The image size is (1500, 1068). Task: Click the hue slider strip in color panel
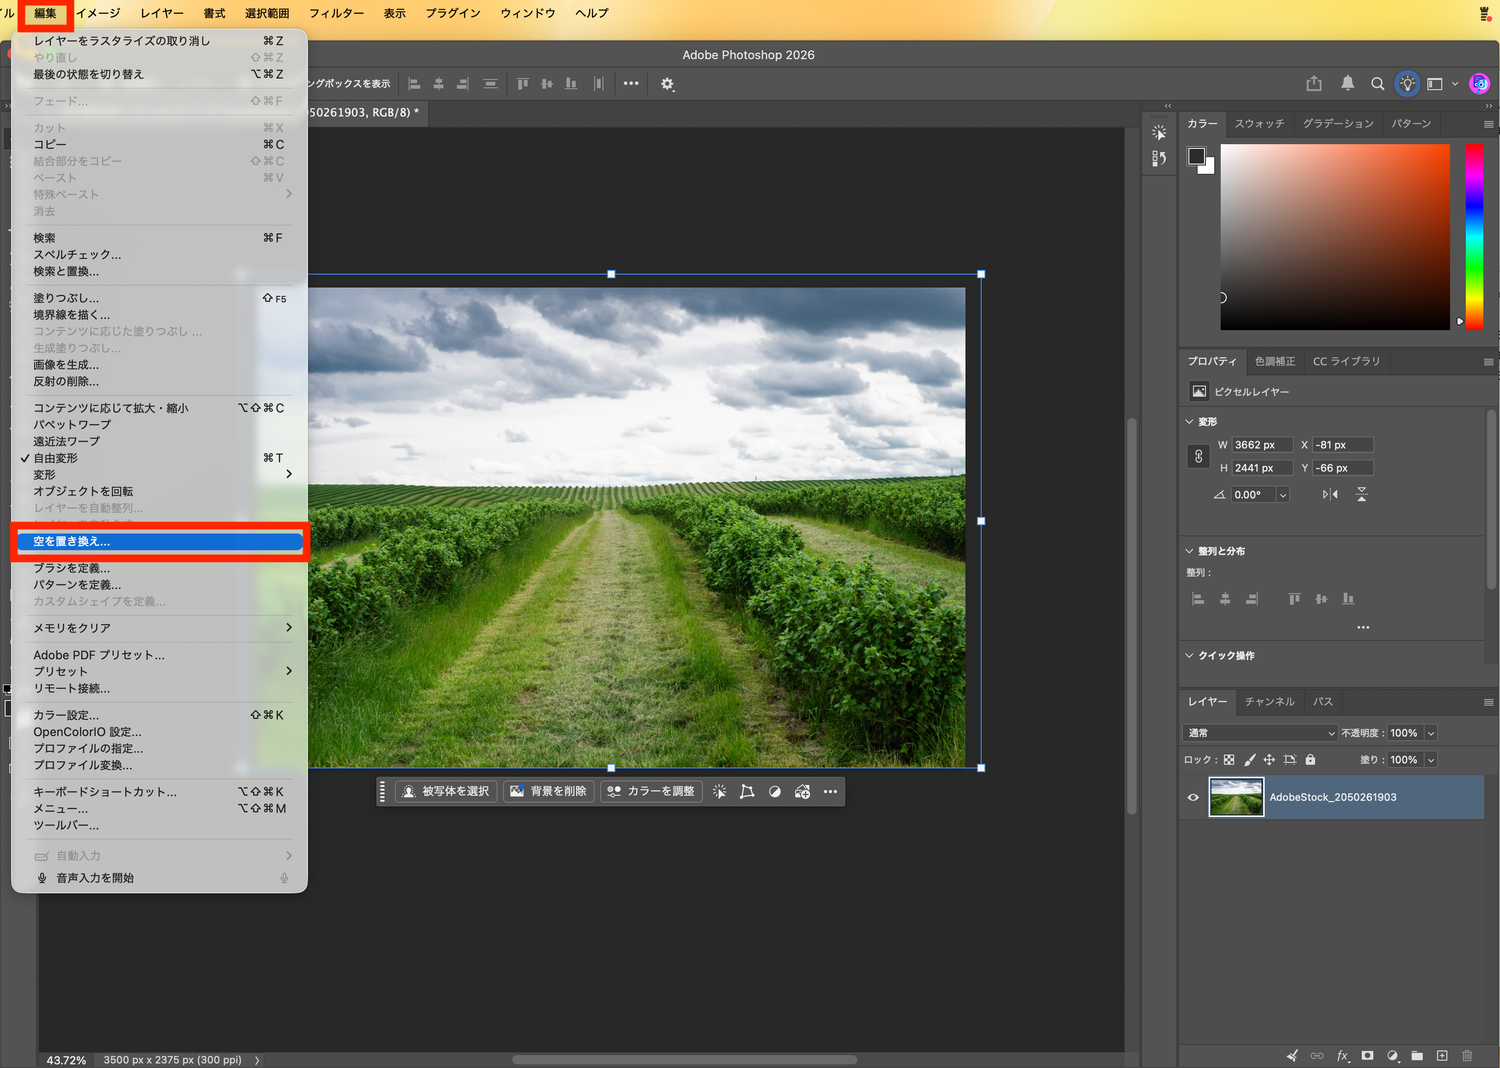point(1474,236)
